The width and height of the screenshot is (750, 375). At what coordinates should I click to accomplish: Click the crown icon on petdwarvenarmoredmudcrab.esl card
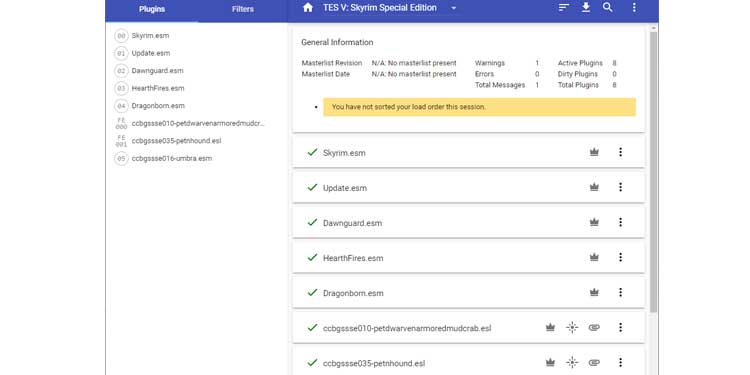[x=551, y=328]
